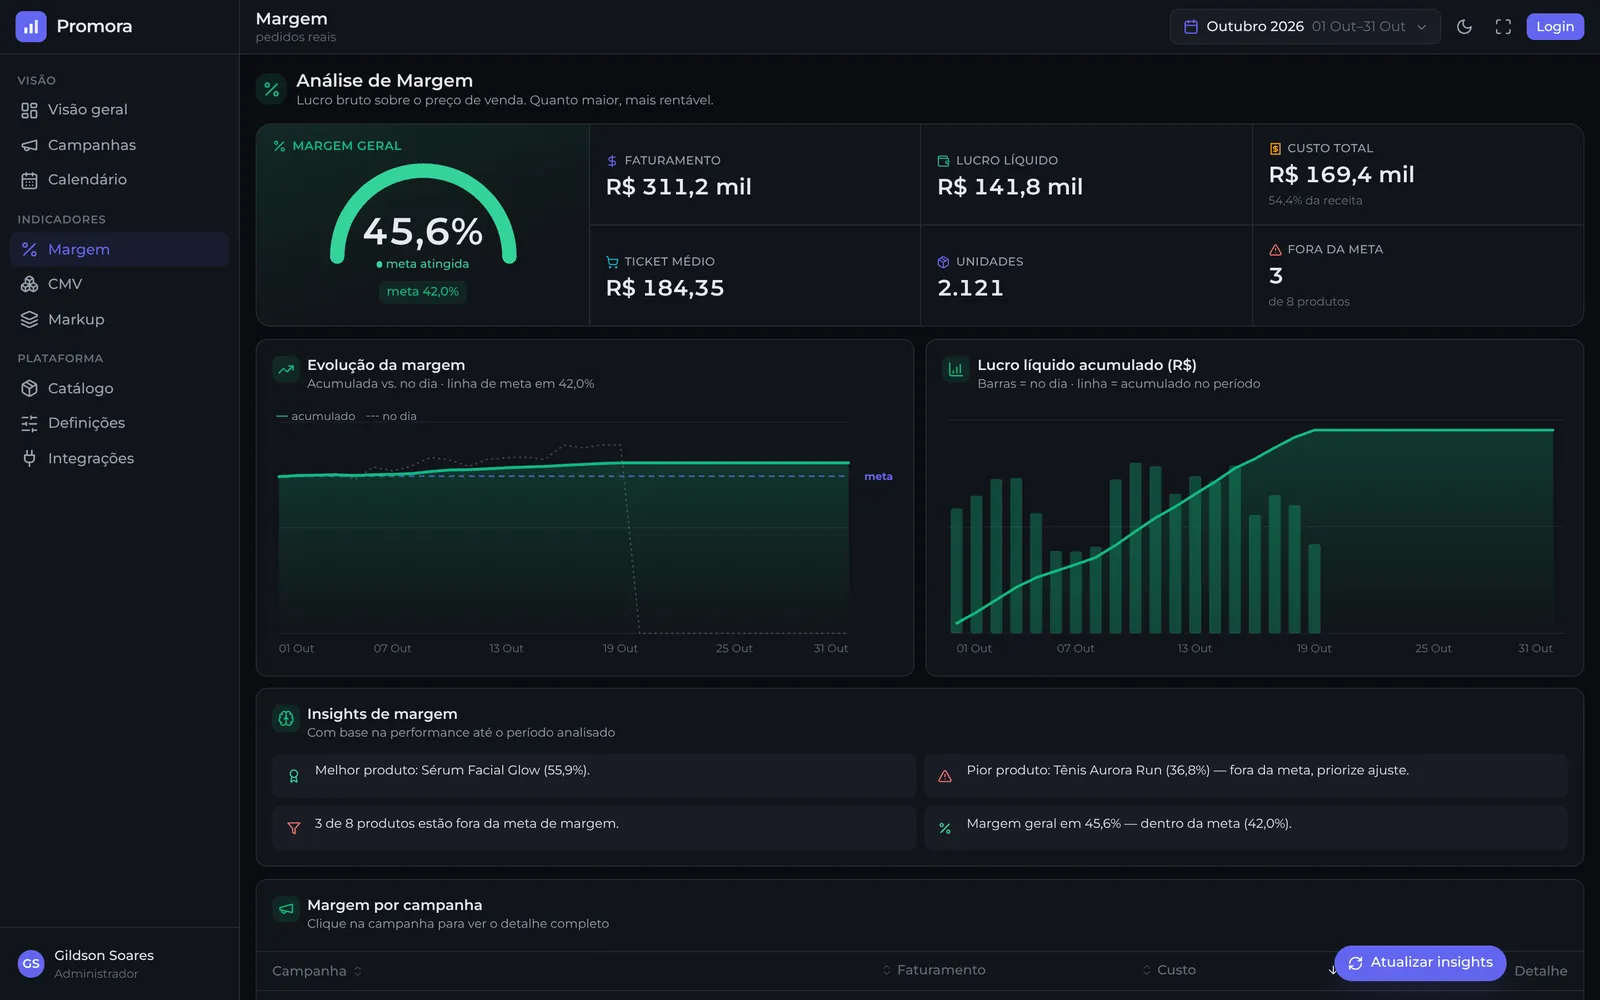Click the Gildson Soares profile name

tap(104, 955)
